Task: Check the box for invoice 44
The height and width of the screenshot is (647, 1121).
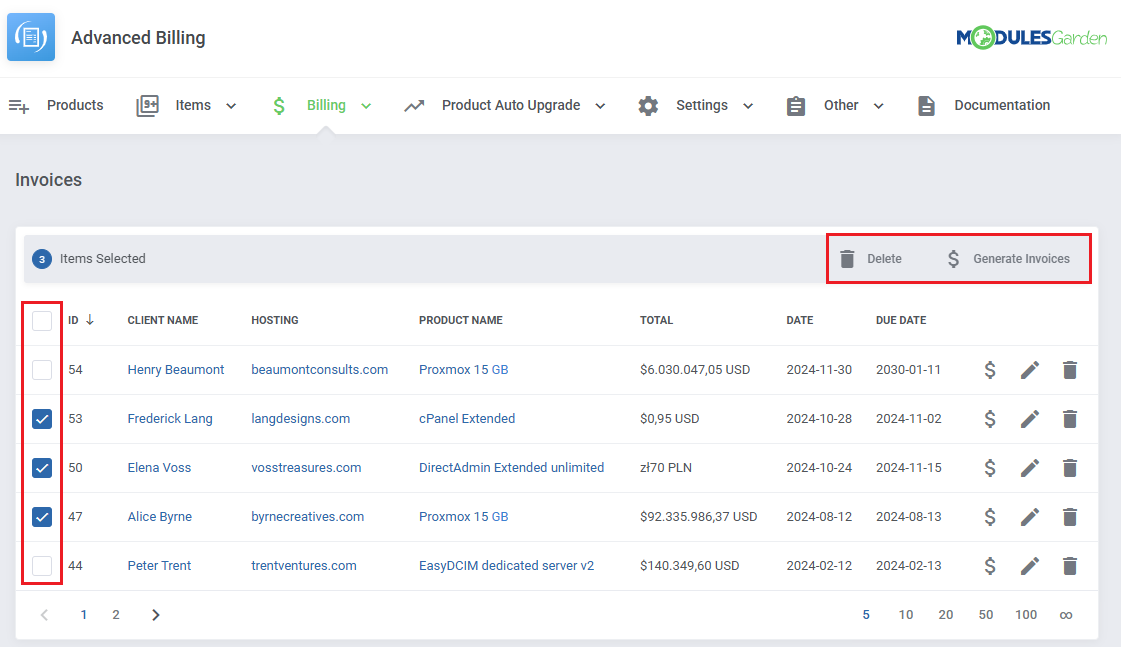Action: [42, 565]
